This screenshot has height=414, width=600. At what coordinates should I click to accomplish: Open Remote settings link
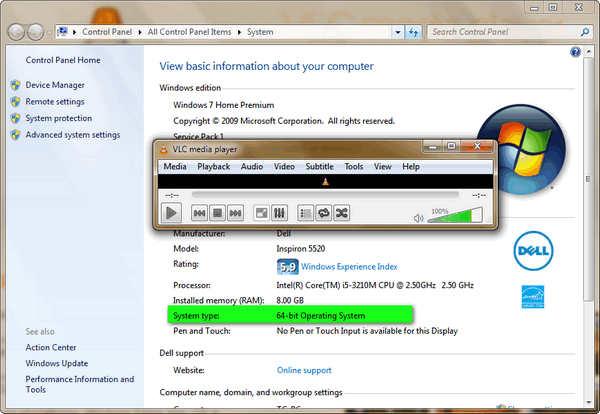tap(55, 102)
